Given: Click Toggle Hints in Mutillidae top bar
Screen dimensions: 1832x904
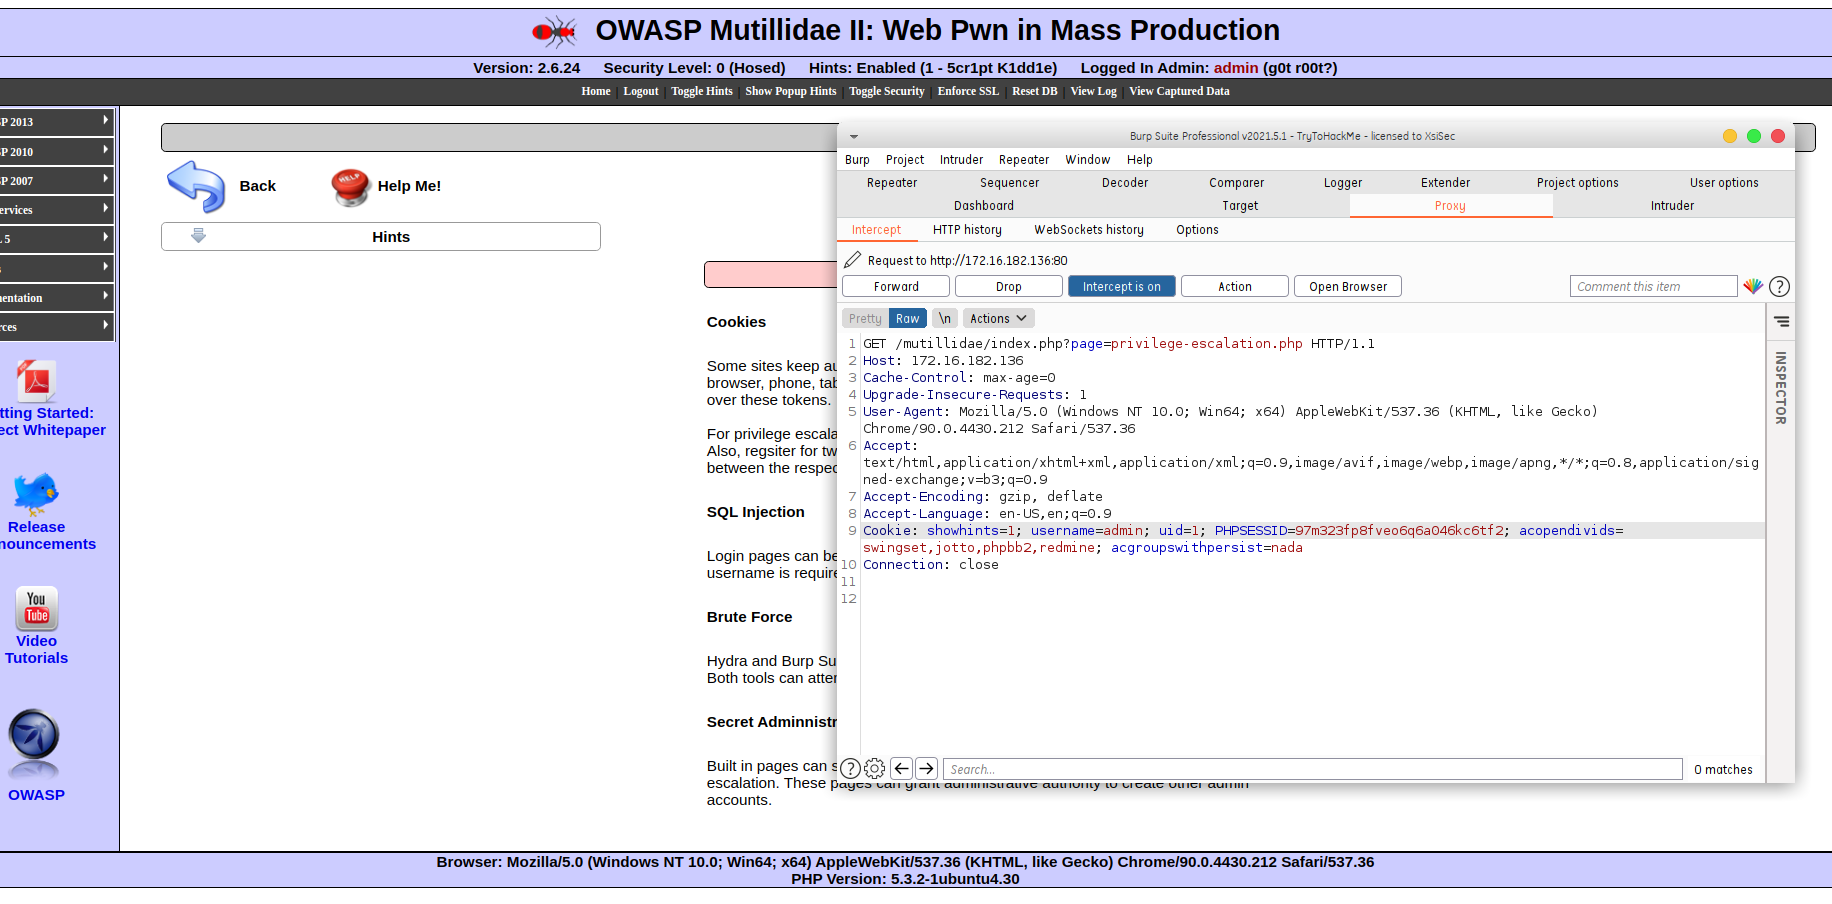Looking at the screenshot, I should [702, 91].
